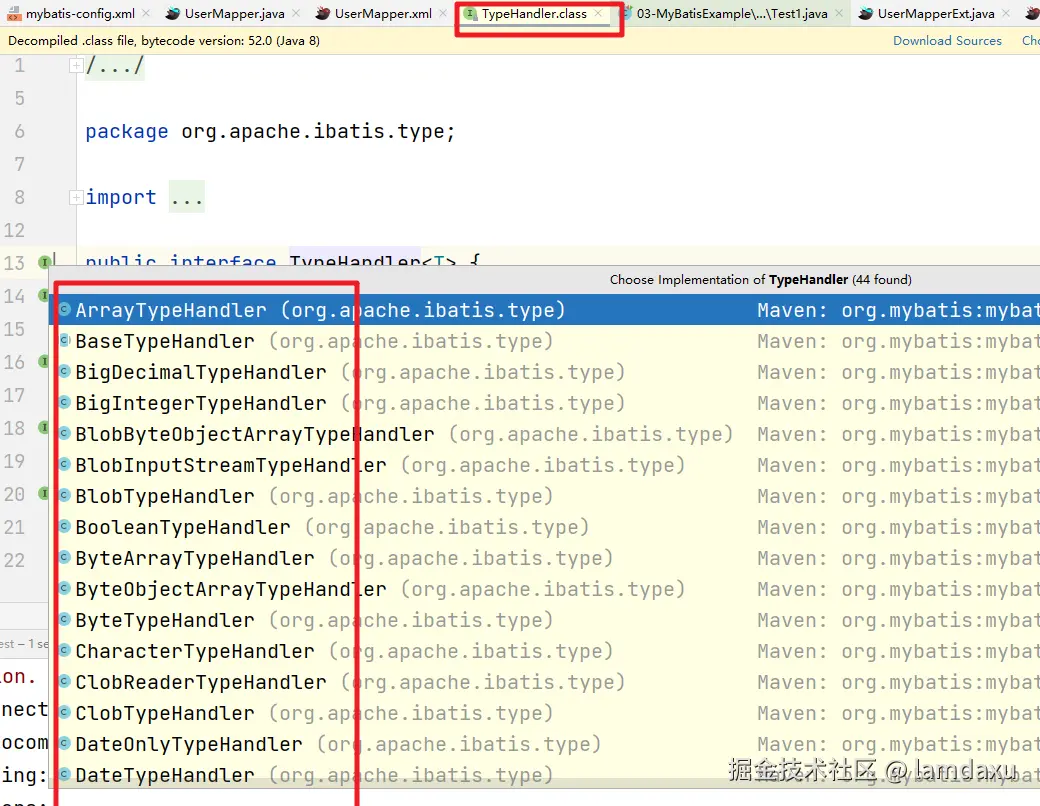The width and height of the screenshot is (1040, 806).
Task: Select ByteTypeHandler in the popup
Action: tap(545, 620)
